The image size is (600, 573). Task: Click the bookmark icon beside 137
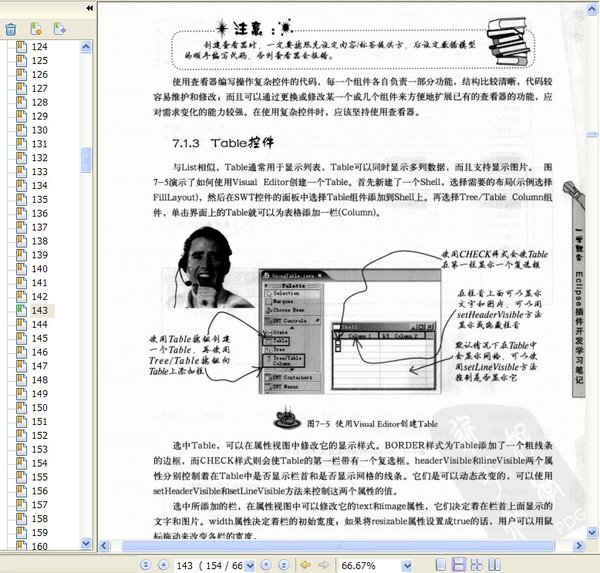21,227
